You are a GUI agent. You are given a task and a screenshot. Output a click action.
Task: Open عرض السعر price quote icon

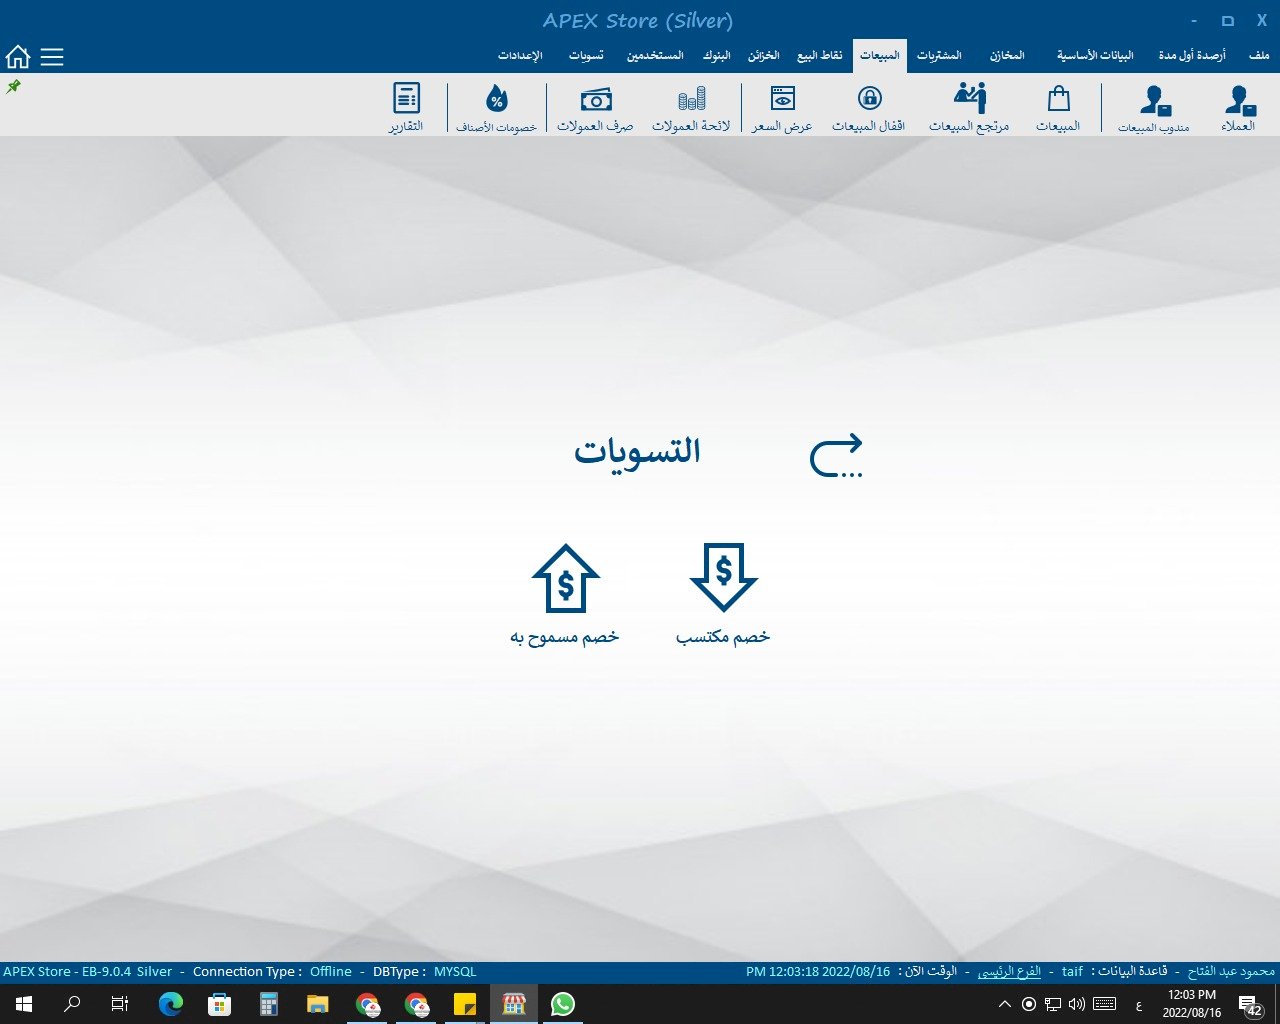pyautogui.click(x=782, y=107)
